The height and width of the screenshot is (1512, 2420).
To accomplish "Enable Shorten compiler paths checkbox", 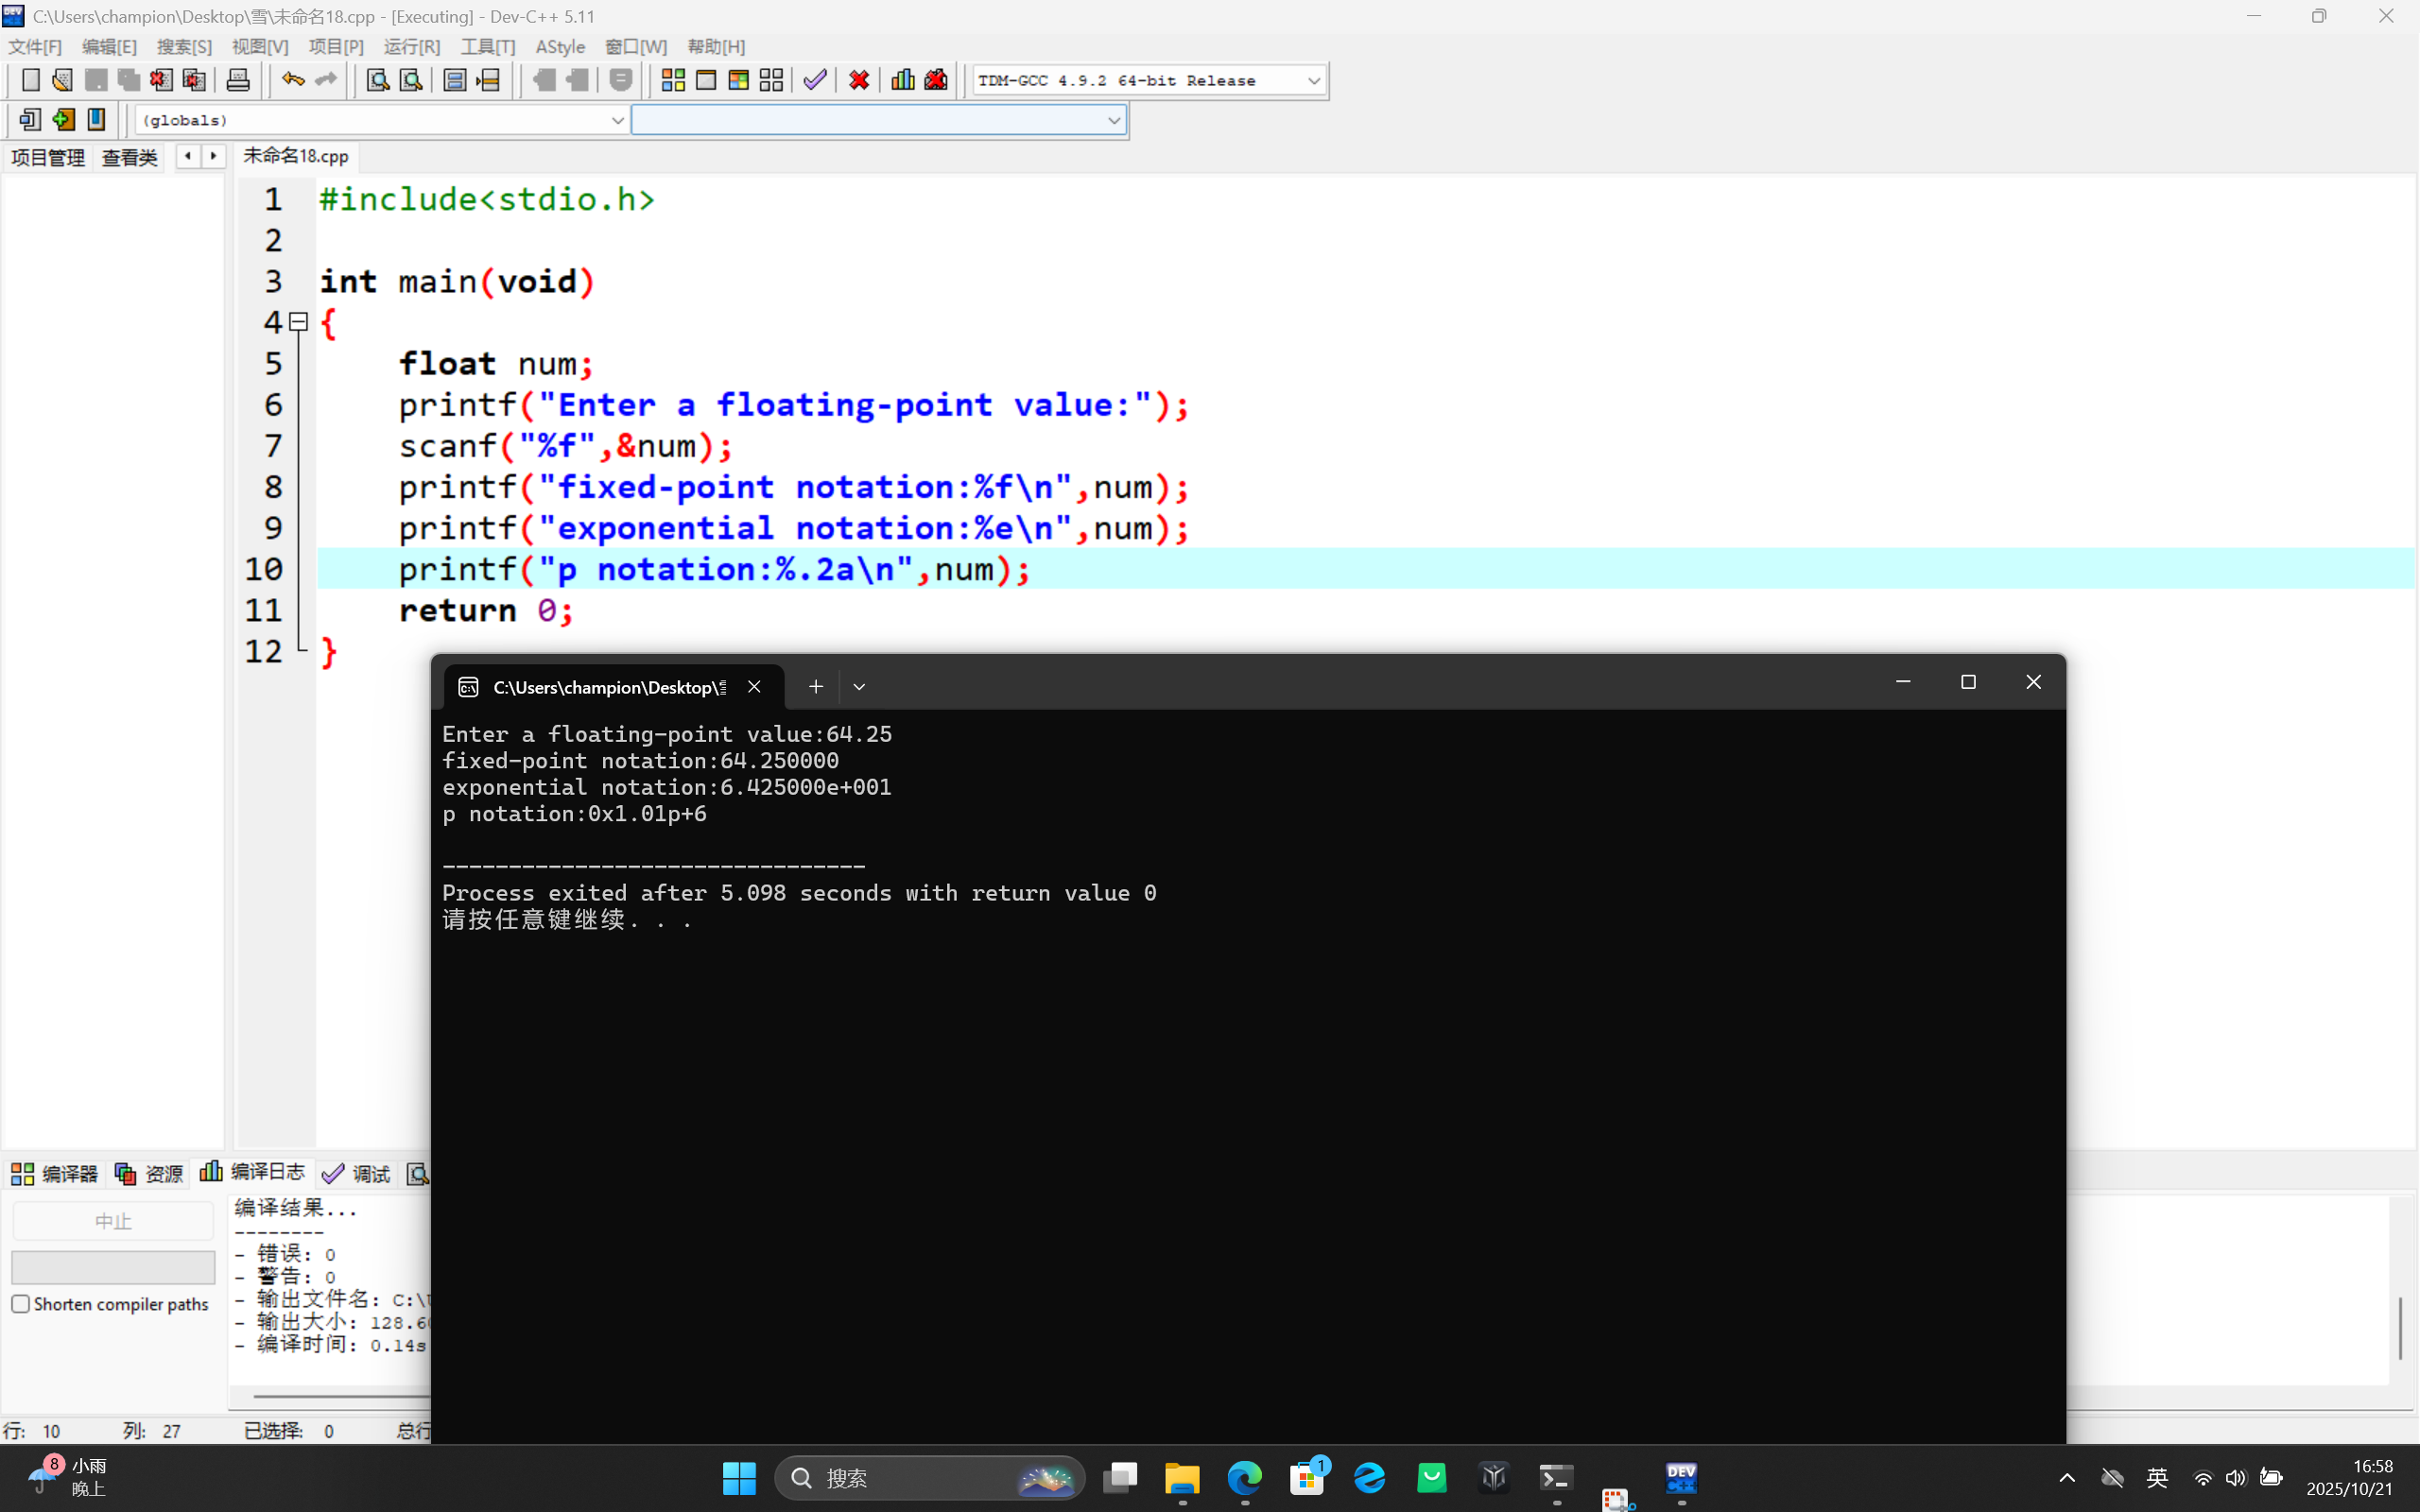I will [x=21, y=1304].
